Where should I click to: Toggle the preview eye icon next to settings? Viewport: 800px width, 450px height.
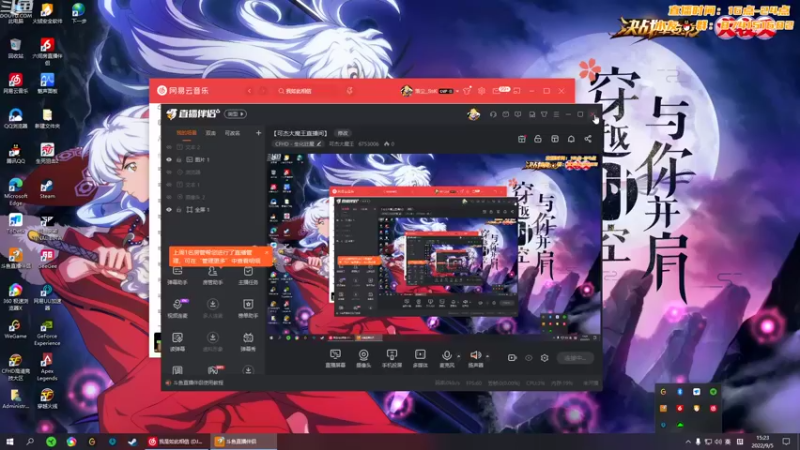[x=529, y=358]
